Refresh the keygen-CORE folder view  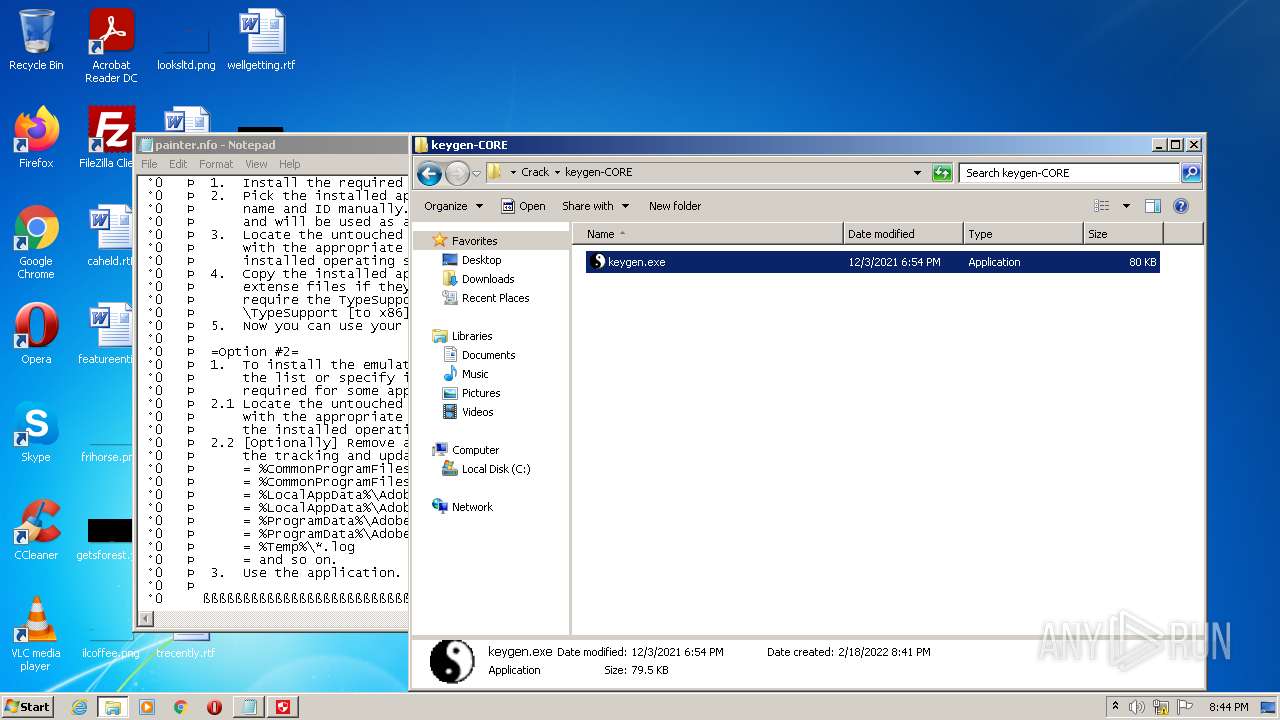pos(941,173)
